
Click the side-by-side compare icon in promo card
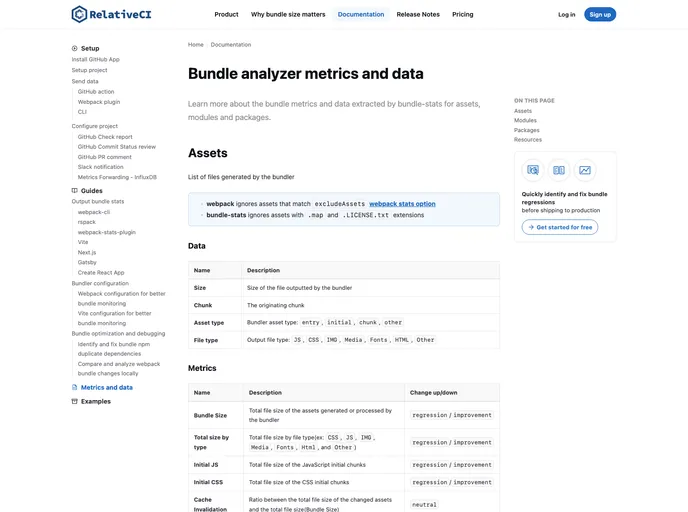click(x=559, y=170)
